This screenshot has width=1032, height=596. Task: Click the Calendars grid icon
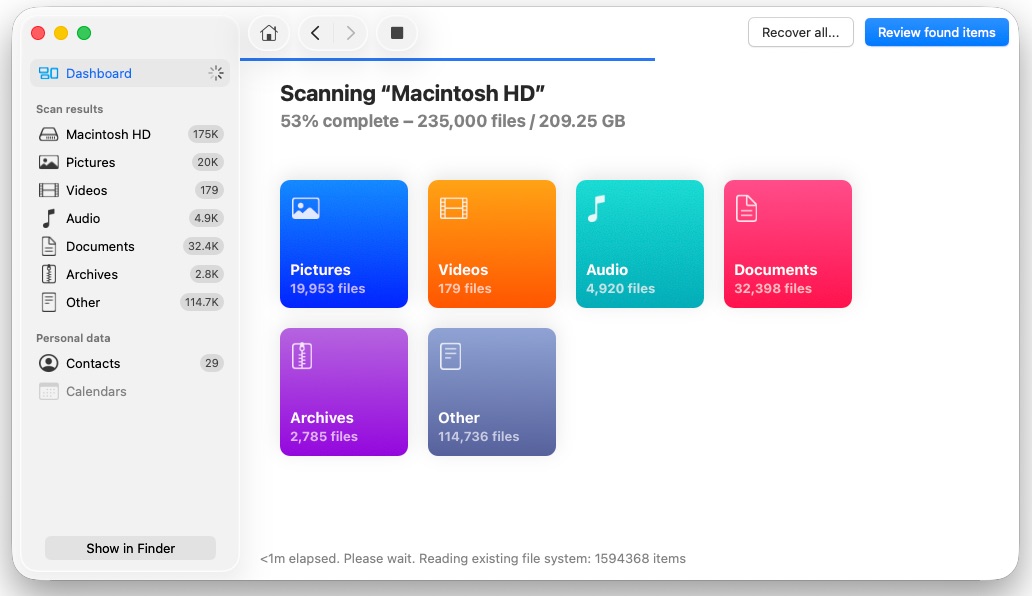click(48, 391)
